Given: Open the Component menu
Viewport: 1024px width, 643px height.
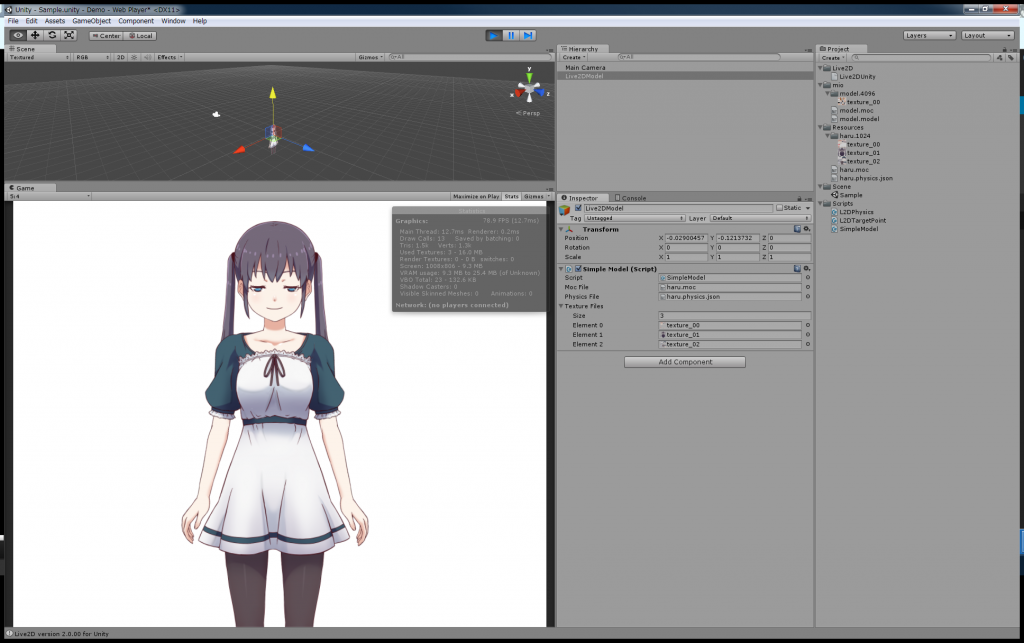Looking at the screenshot, I should (136, 21).
